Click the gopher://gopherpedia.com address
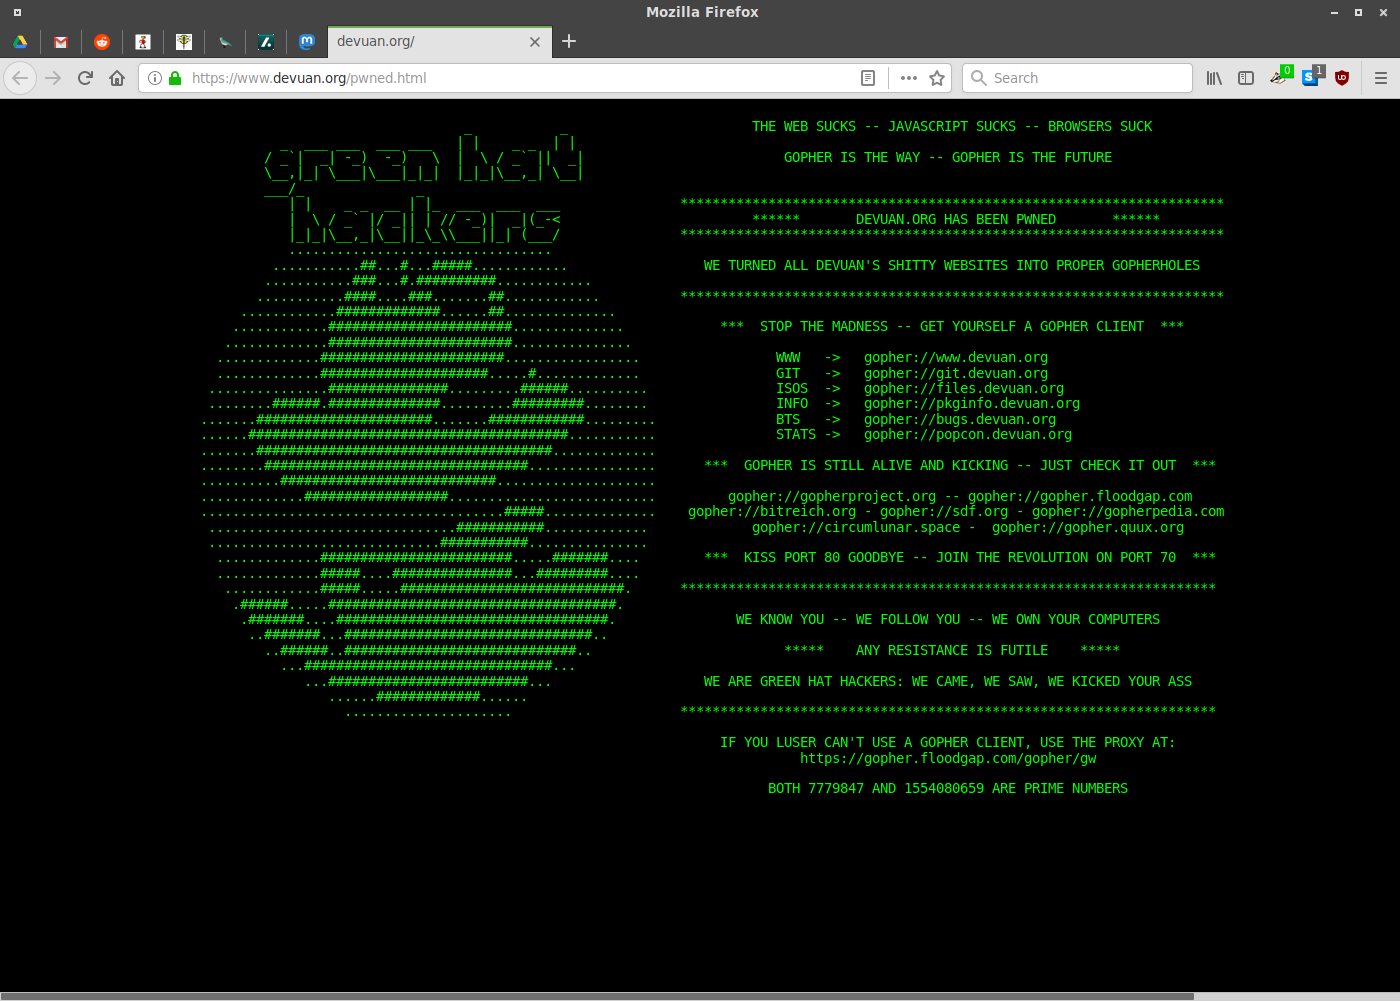Image resolution: width=1400 pixels, height=1001 pixels. point(1128,512)
